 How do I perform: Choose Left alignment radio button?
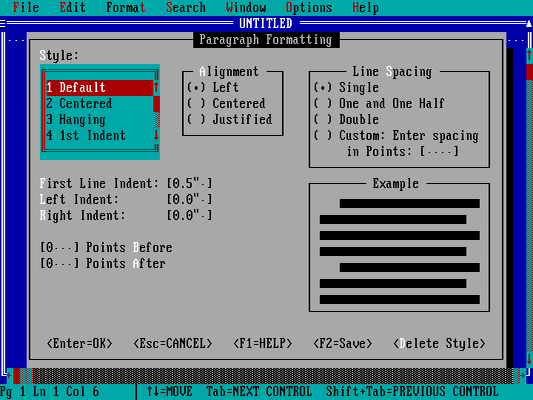(213, 87)
